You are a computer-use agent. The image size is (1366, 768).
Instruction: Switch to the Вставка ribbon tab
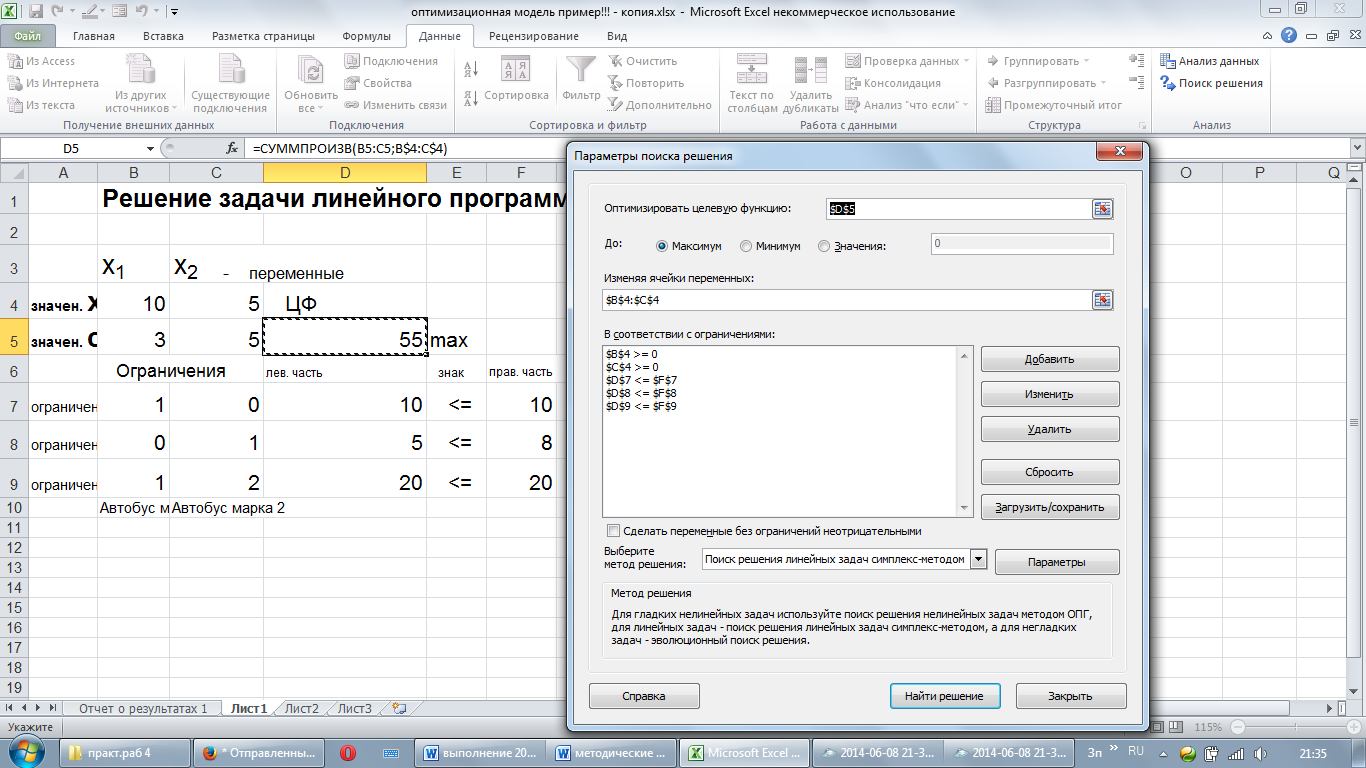pyautogui.click(x=163, y=36)
